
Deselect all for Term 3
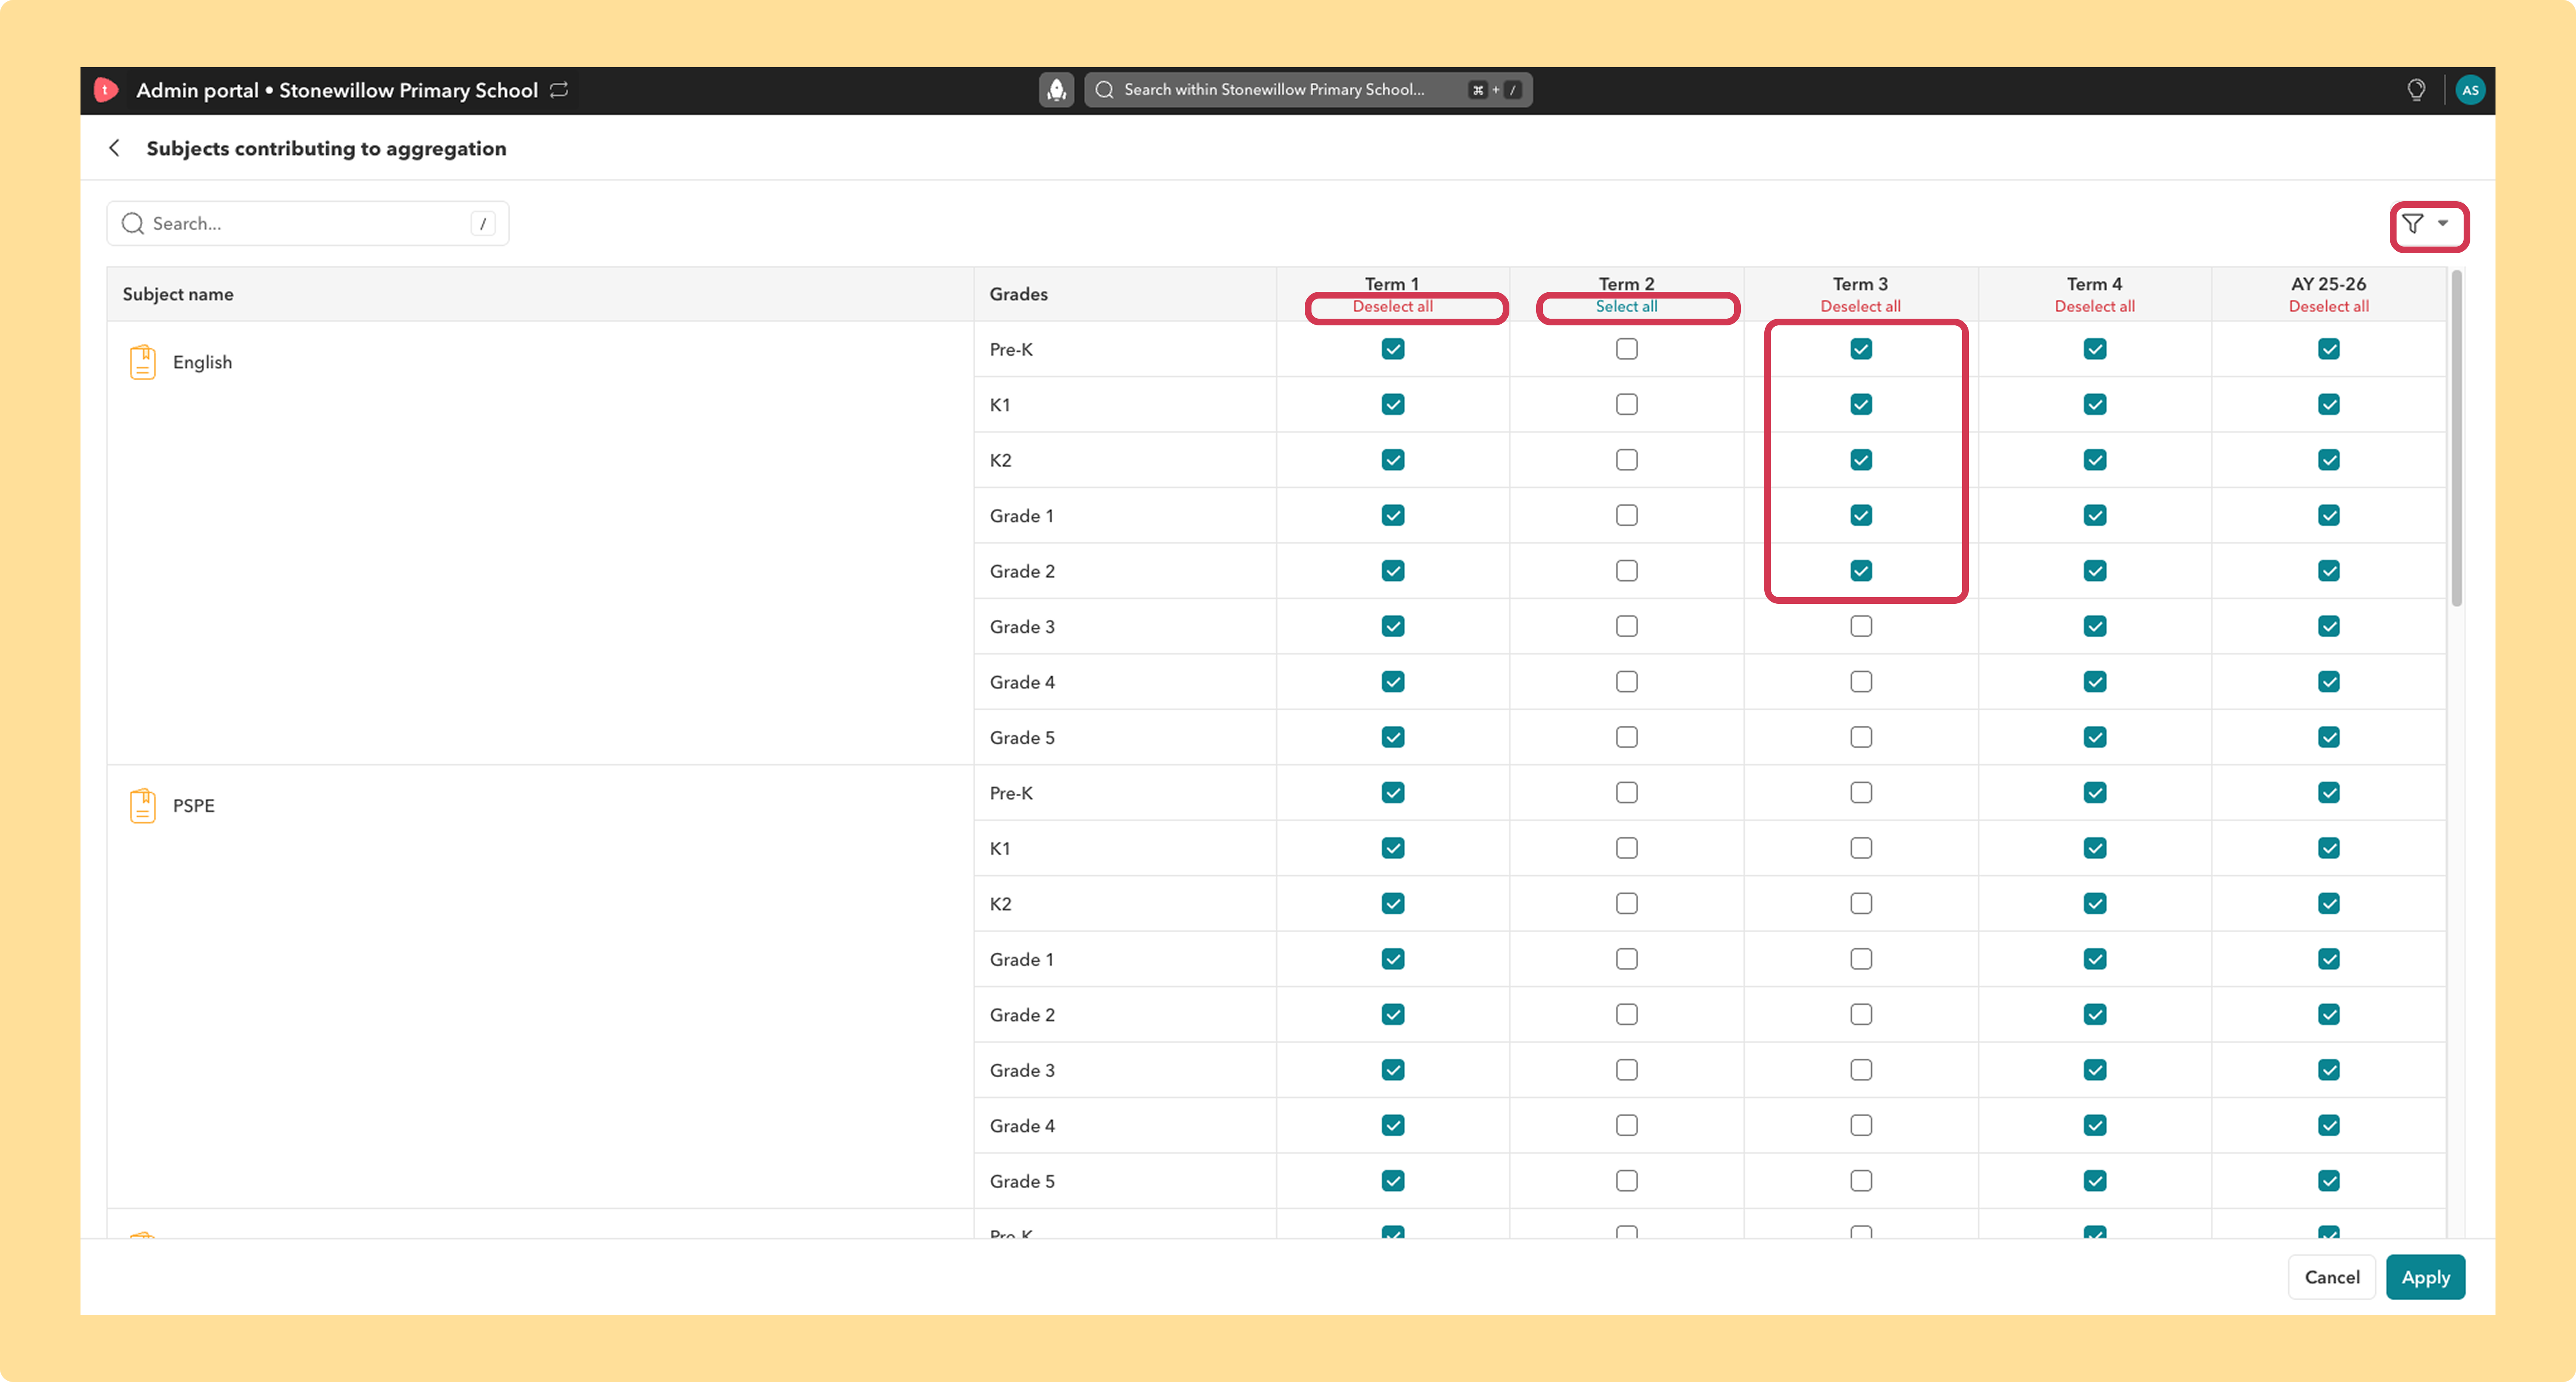[1861, 307]
